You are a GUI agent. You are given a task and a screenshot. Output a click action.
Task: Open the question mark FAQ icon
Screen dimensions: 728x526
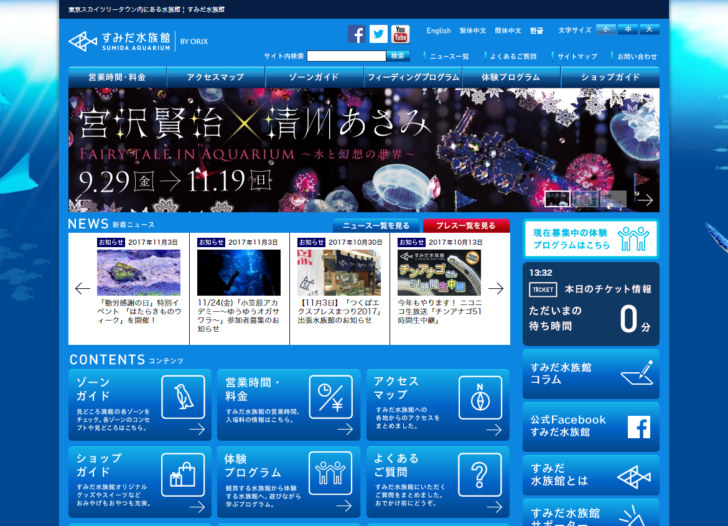tap(480, 475)
